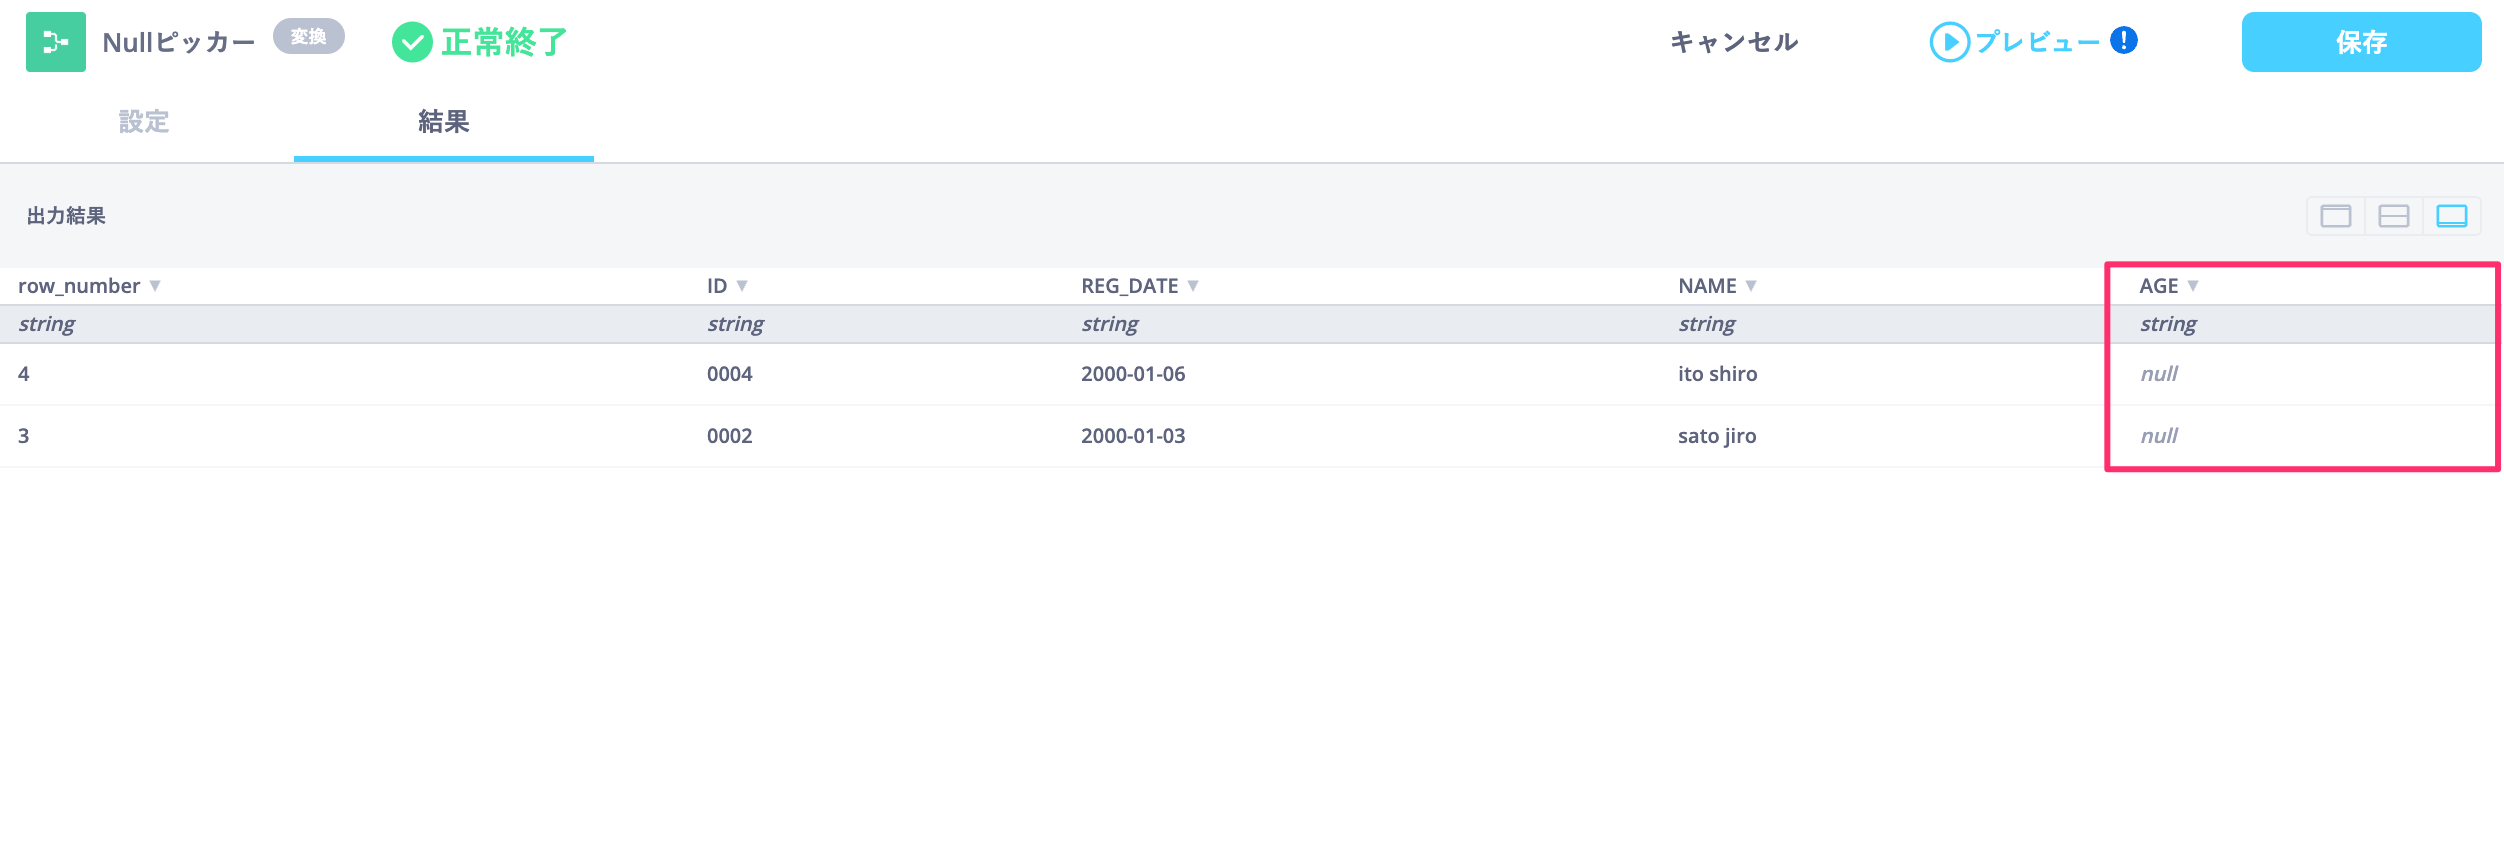Click the 保存 save button
This screenshot has height=842, width=2504.
tap(2361, 42)
